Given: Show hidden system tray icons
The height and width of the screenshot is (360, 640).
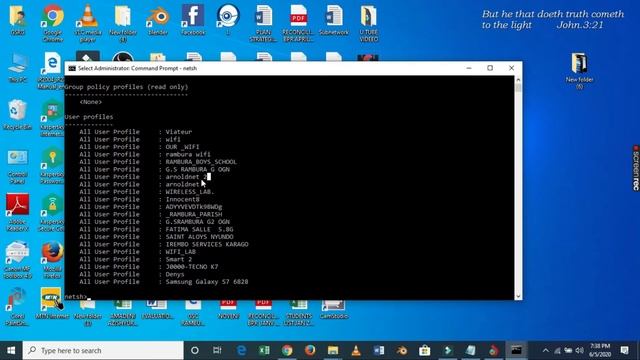Looking at the screenshot, I should [546, 351].
